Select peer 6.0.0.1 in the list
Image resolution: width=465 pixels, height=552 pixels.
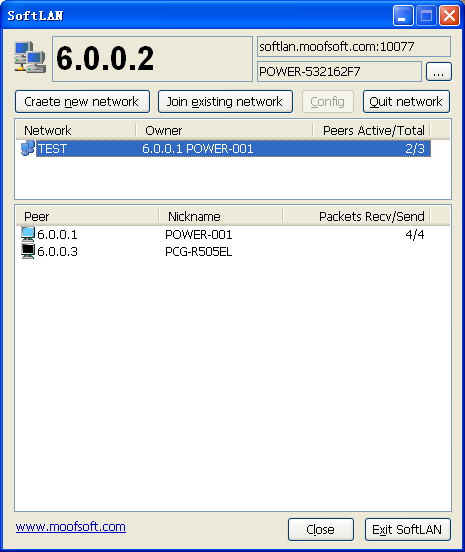pyautogui.click(x=57, y=234)
